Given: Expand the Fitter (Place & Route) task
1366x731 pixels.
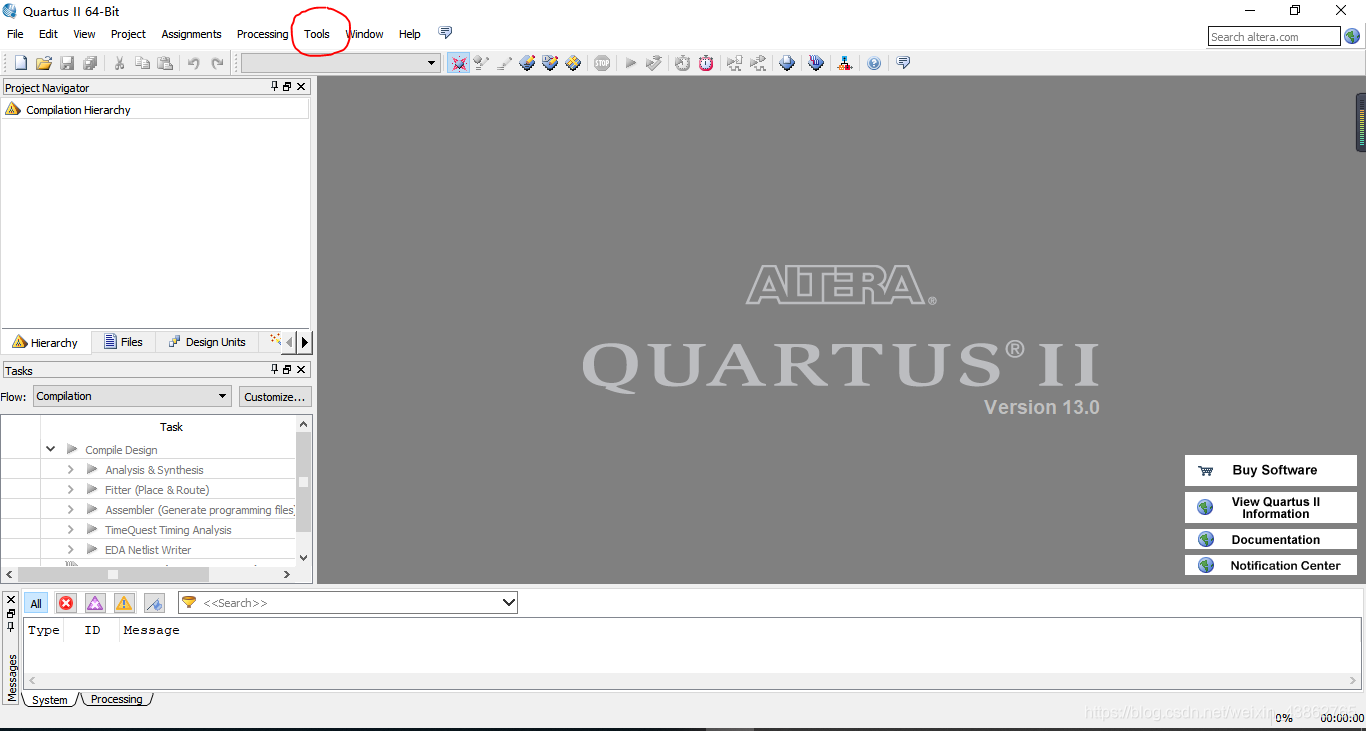Looking at the screenshot, I should coord(71,490).
